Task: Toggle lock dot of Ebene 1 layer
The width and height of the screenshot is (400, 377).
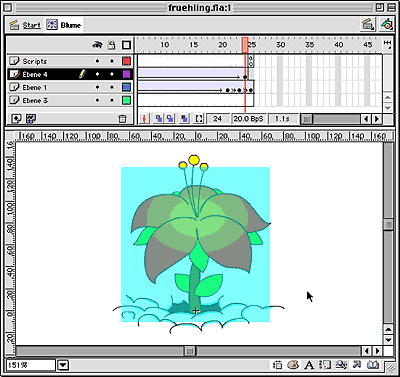Action: [112, 87]
